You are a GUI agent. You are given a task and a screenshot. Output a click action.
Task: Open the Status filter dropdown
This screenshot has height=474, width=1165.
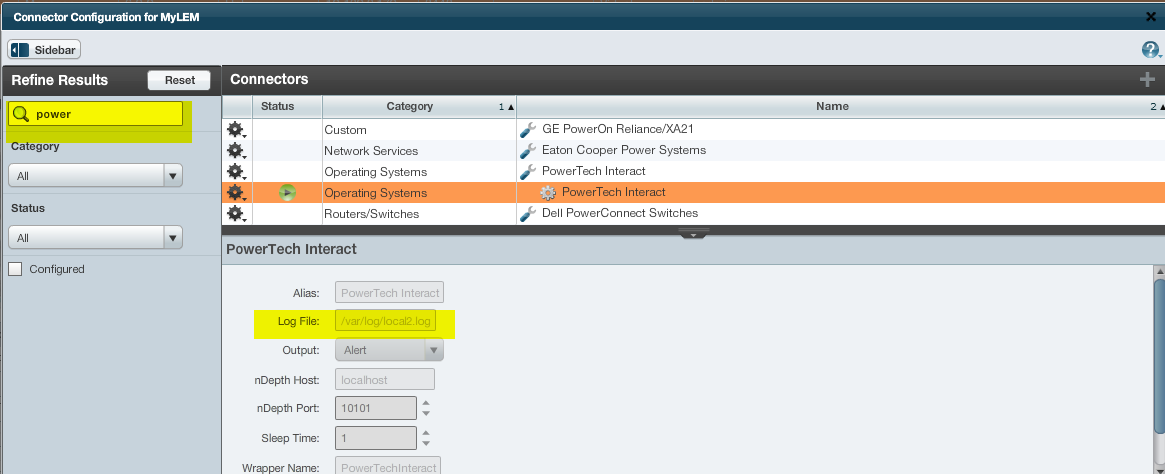pos(95,238)
